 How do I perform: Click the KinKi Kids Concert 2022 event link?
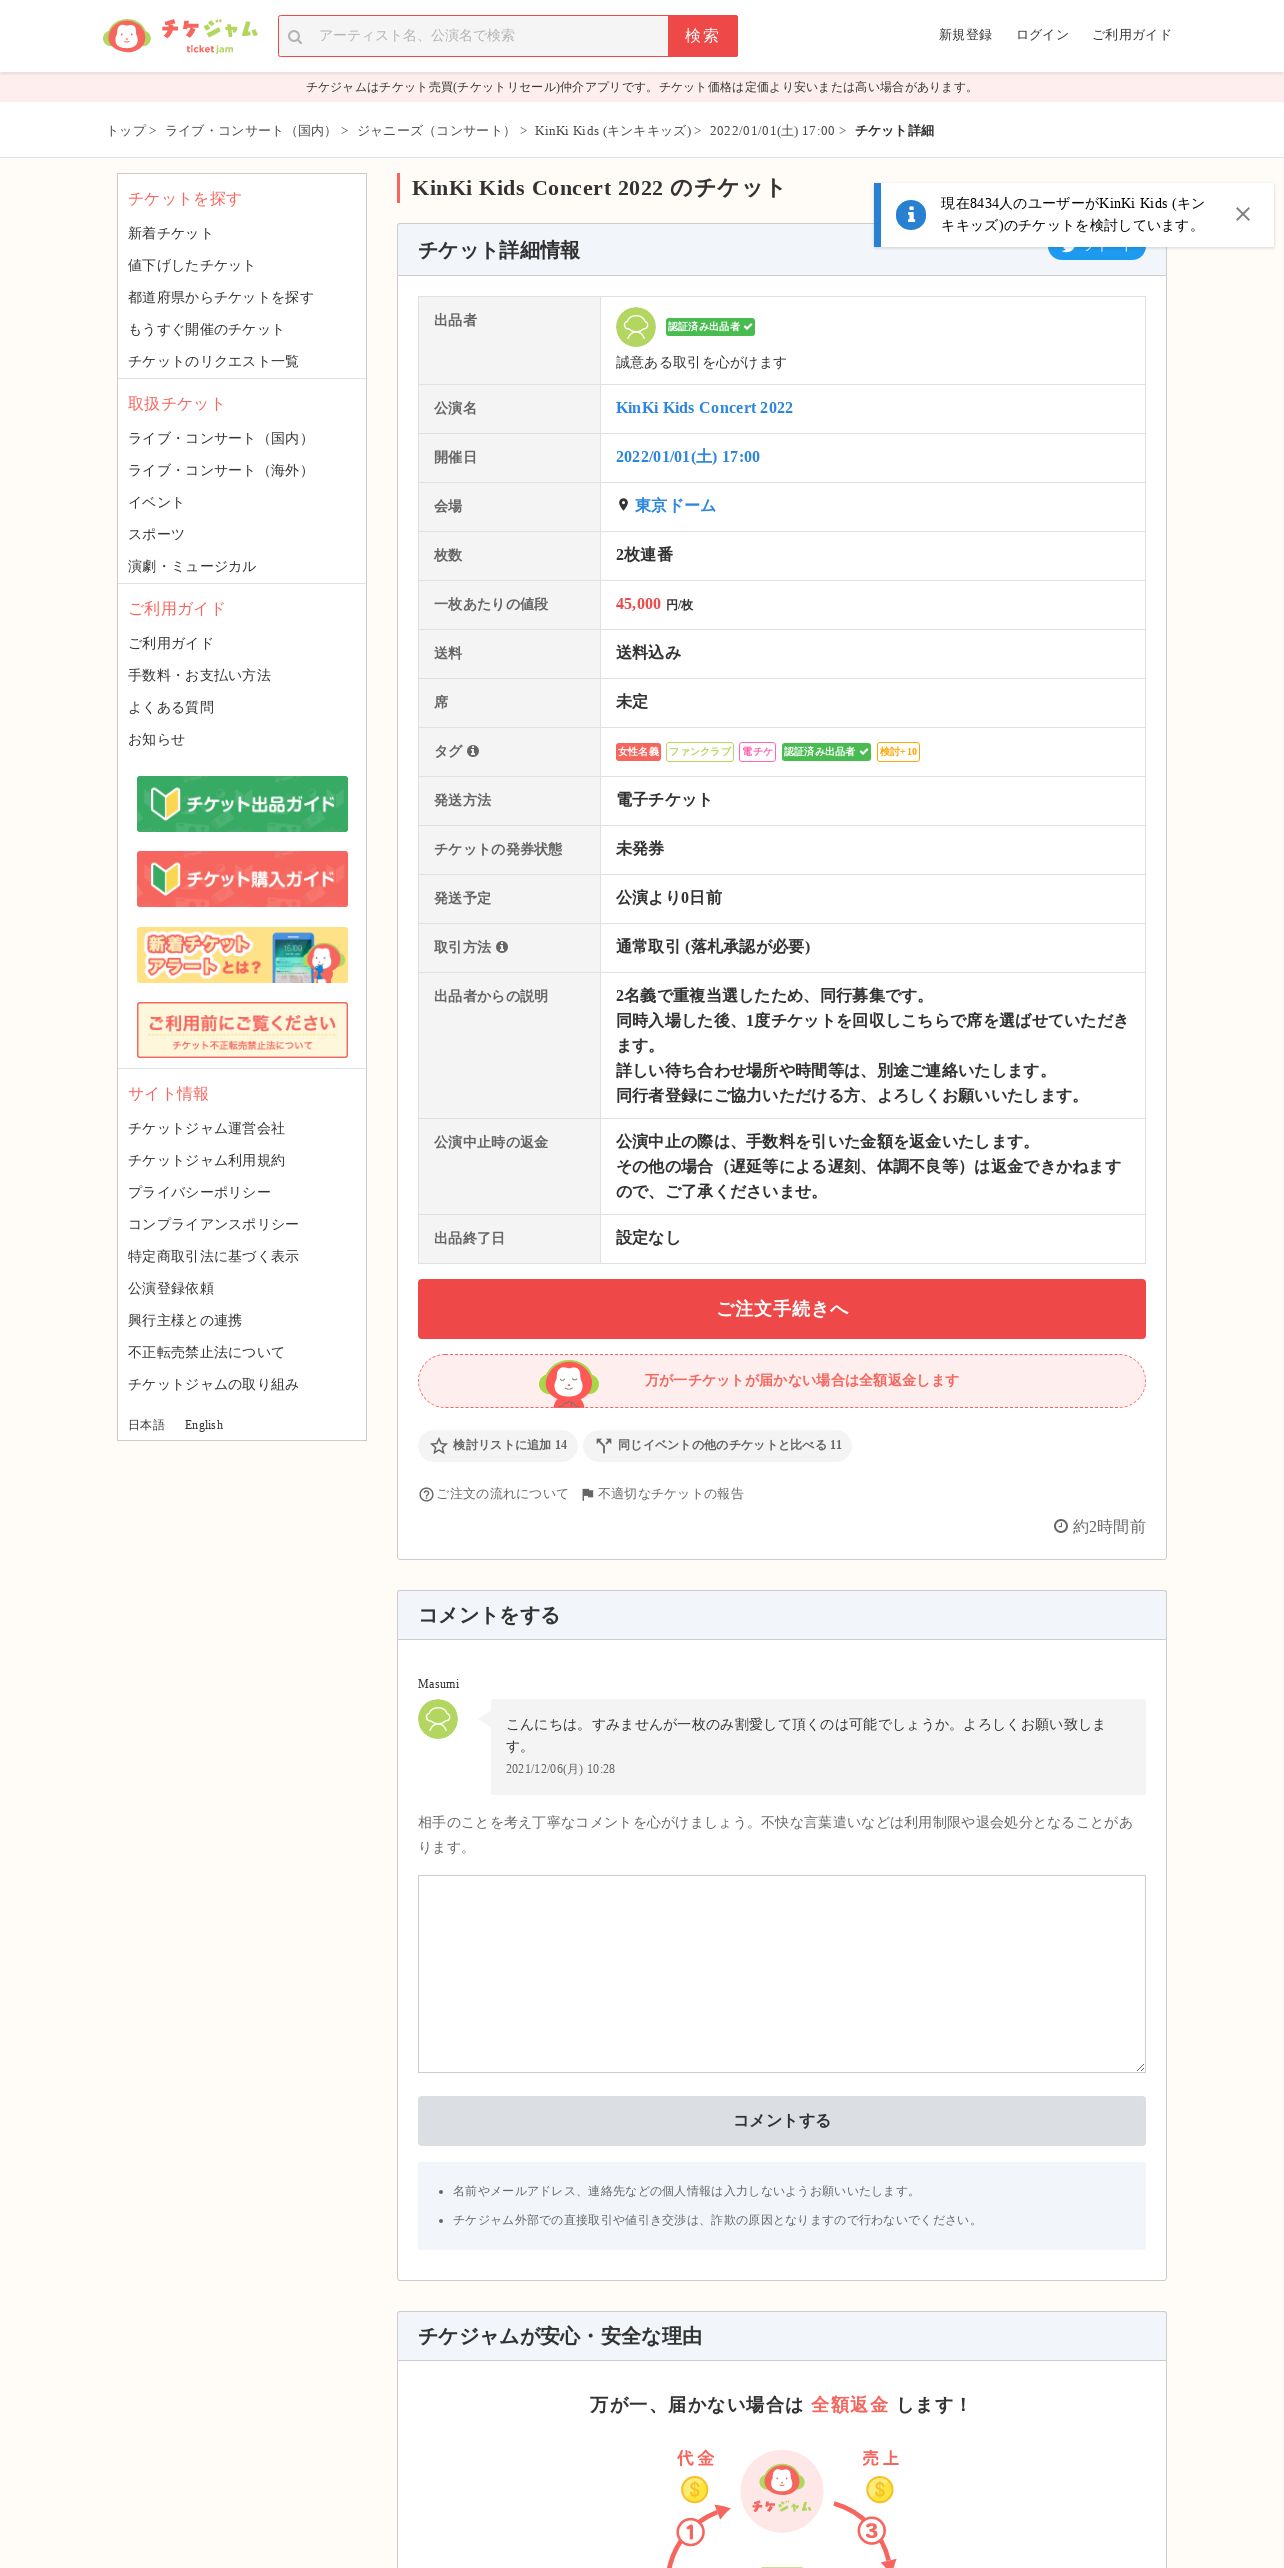(x=704, y=408)
